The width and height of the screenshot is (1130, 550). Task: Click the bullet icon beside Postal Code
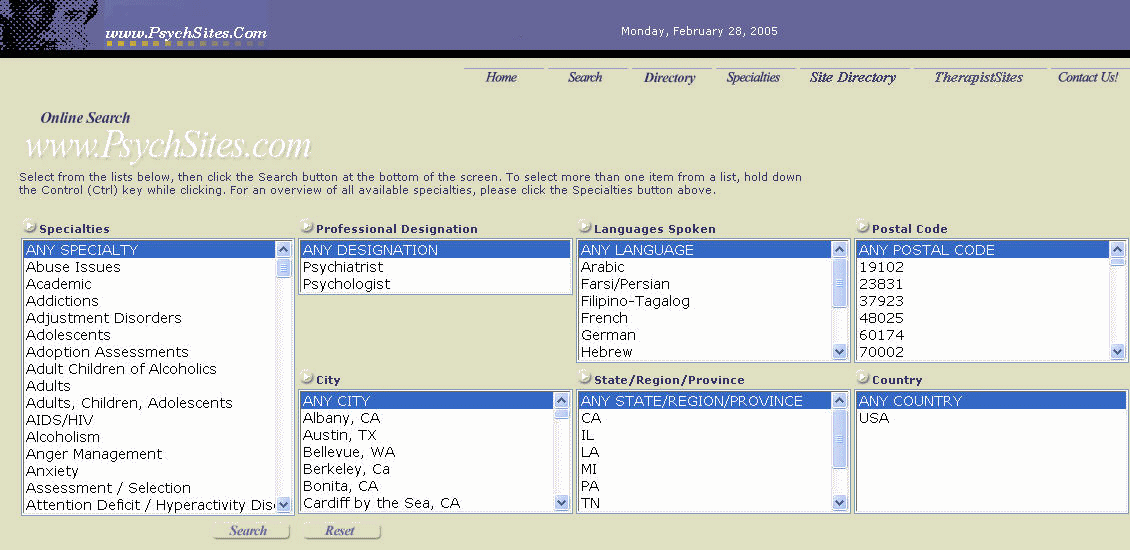pyautogui.click(x=863, y=226)
